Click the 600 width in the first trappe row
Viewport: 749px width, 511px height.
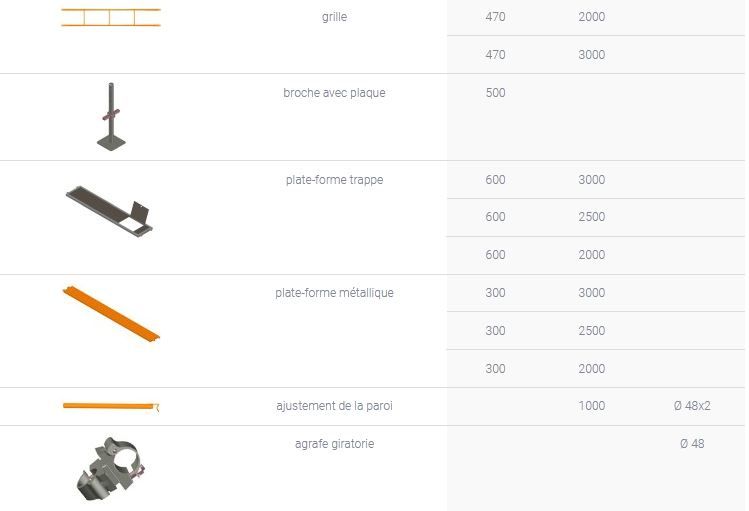(495, 180)
